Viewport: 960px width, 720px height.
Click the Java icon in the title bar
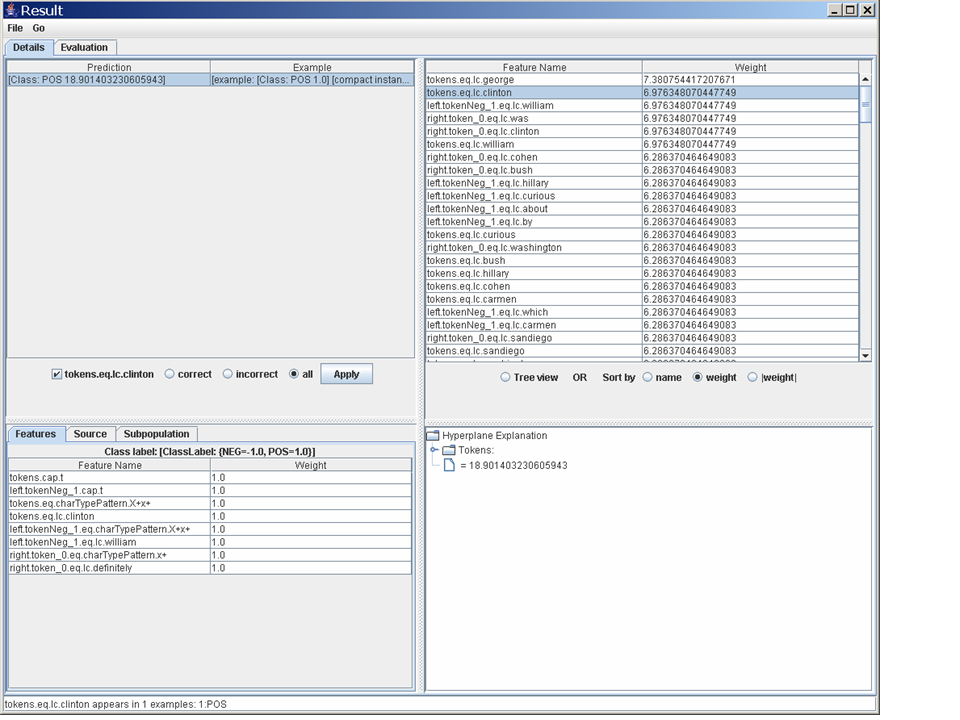point(11,10)
